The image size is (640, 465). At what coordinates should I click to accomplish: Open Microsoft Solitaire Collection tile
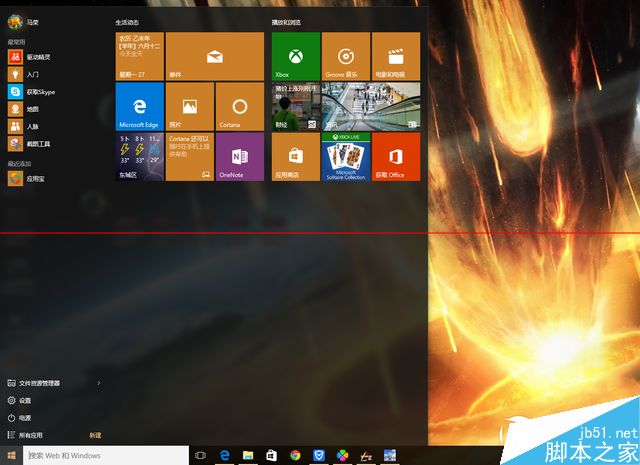point(345,157)
